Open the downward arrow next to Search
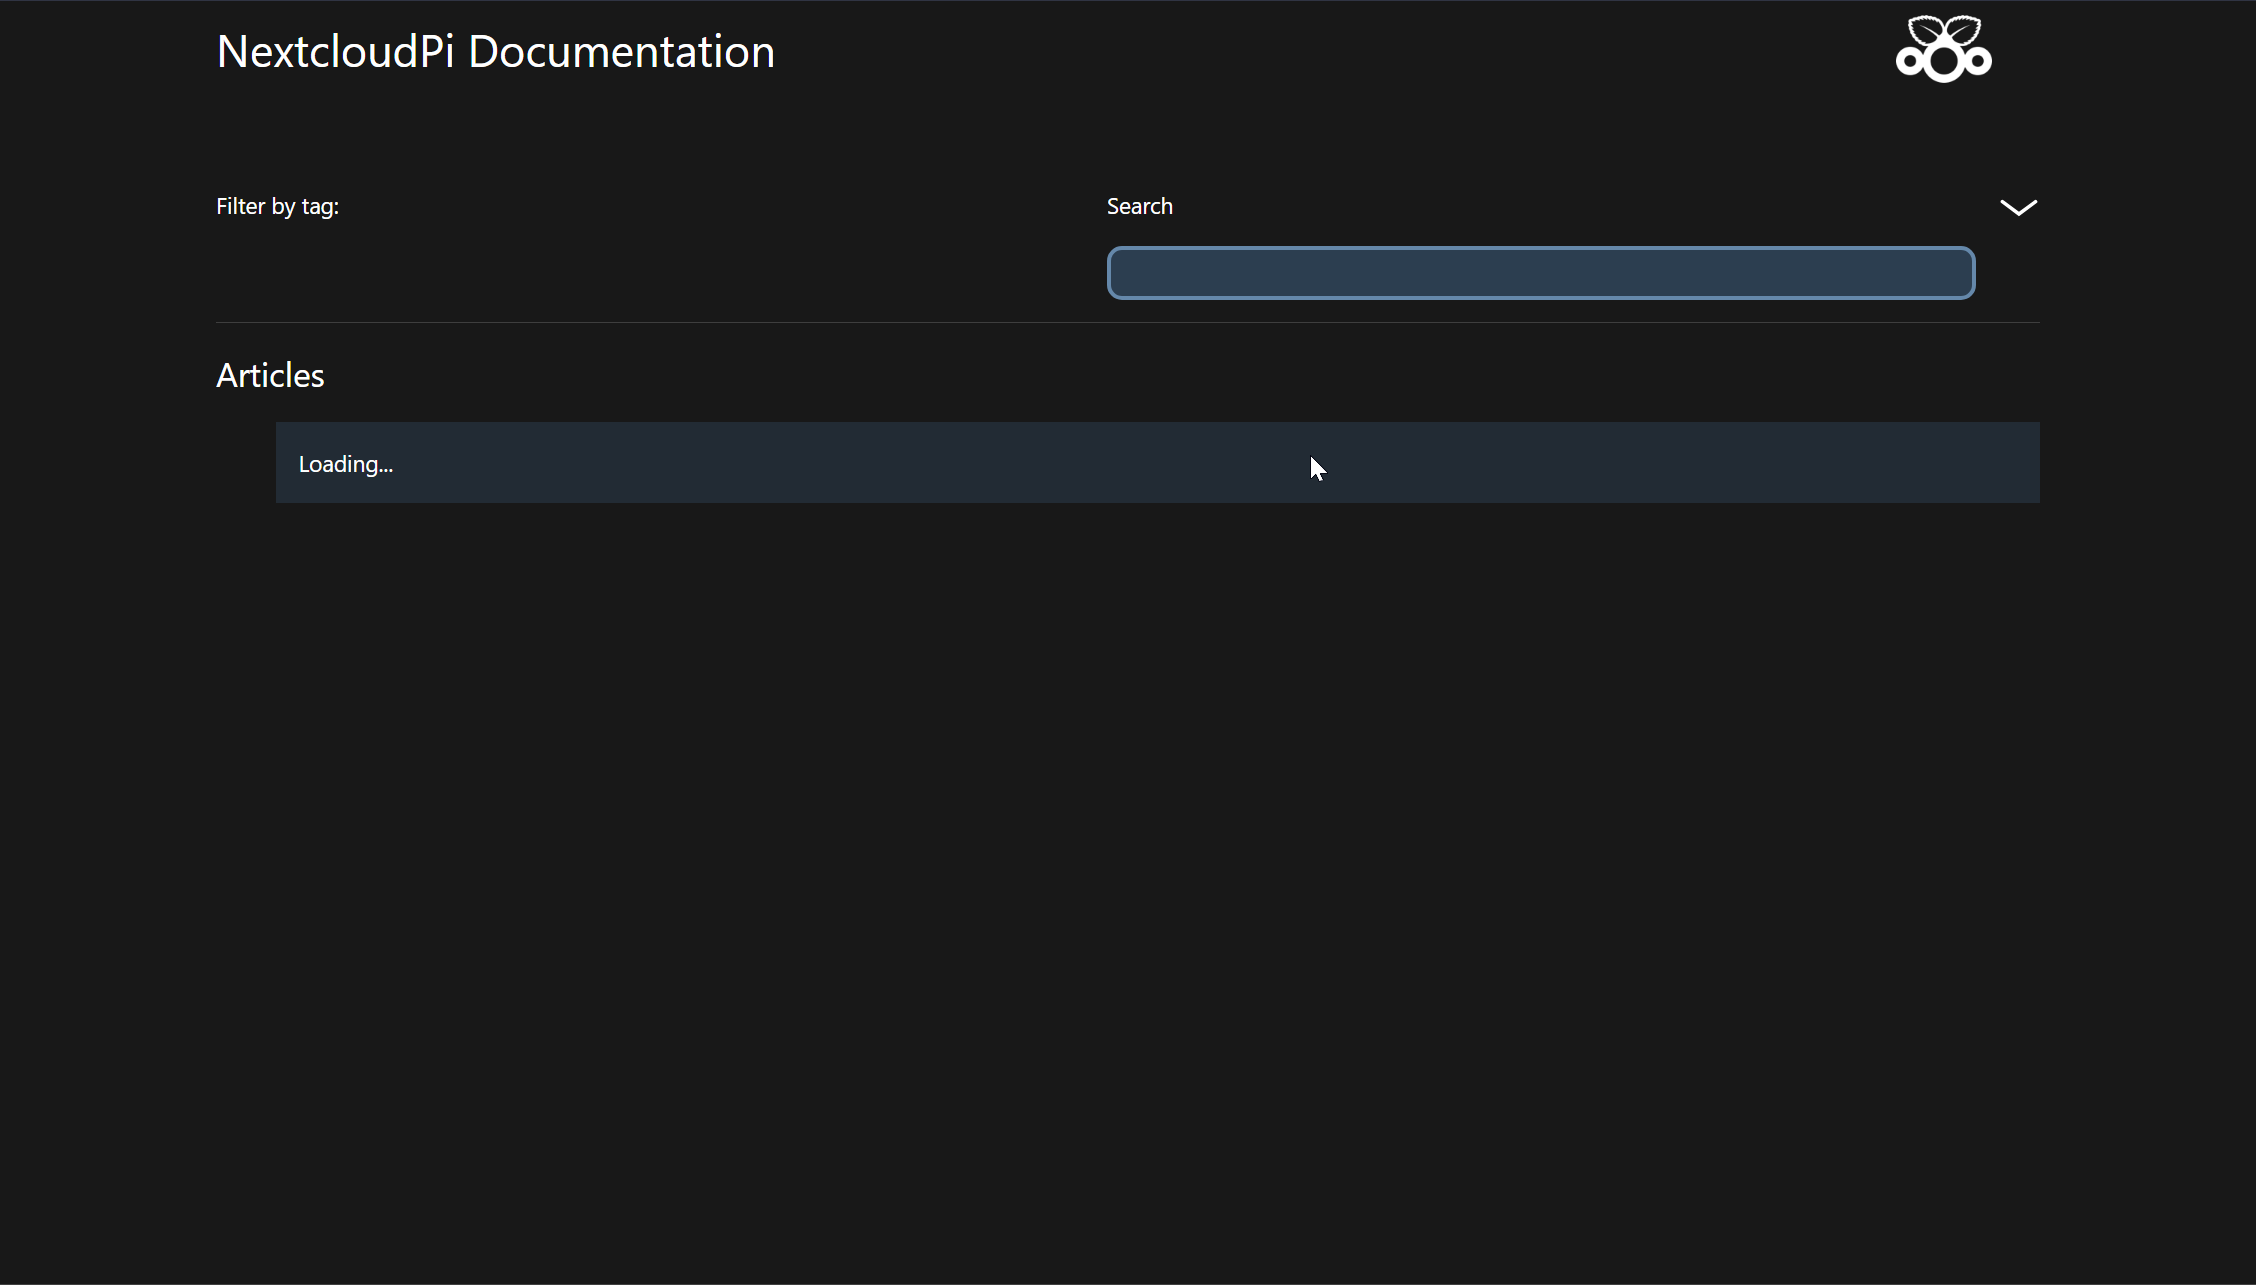Screen dimensions: 2256x1285 [x=2019, y=207]
